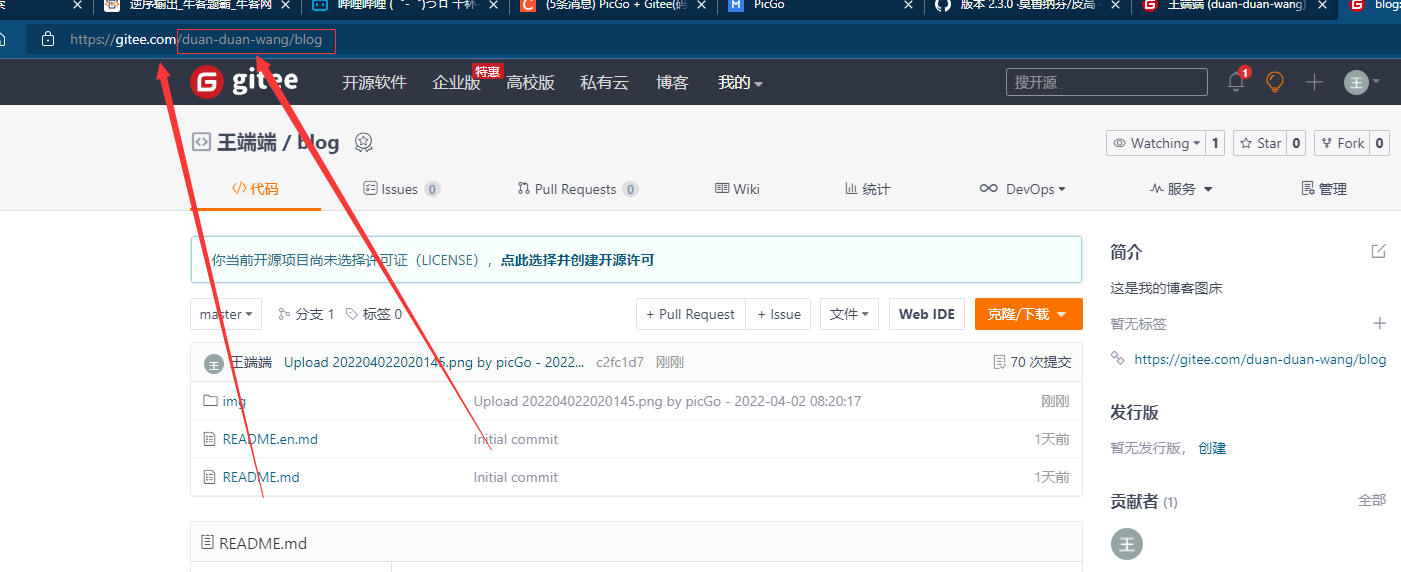Click the badge icon next to blog title

click(x=364, y=142)
